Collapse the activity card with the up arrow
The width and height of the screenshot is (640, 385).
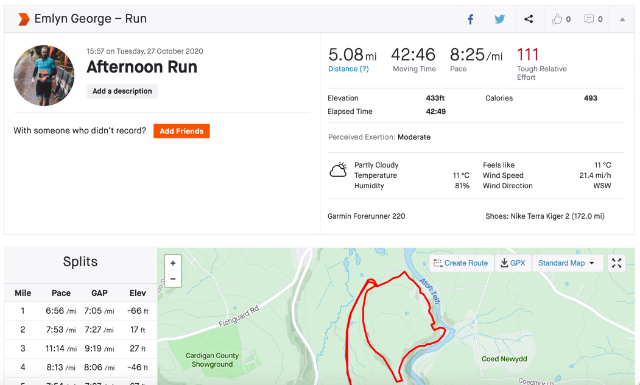click(622, 19)
